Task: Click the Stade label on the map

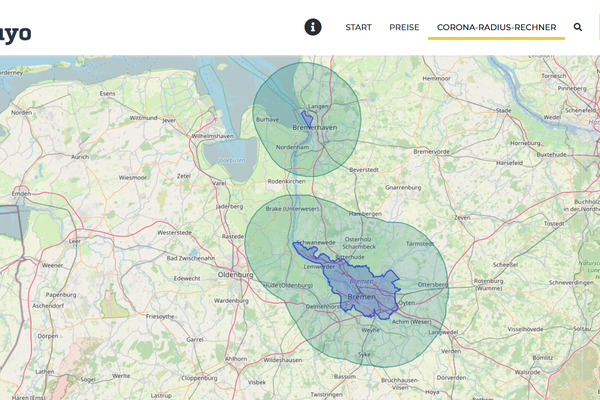Action: tap(504, 110)
